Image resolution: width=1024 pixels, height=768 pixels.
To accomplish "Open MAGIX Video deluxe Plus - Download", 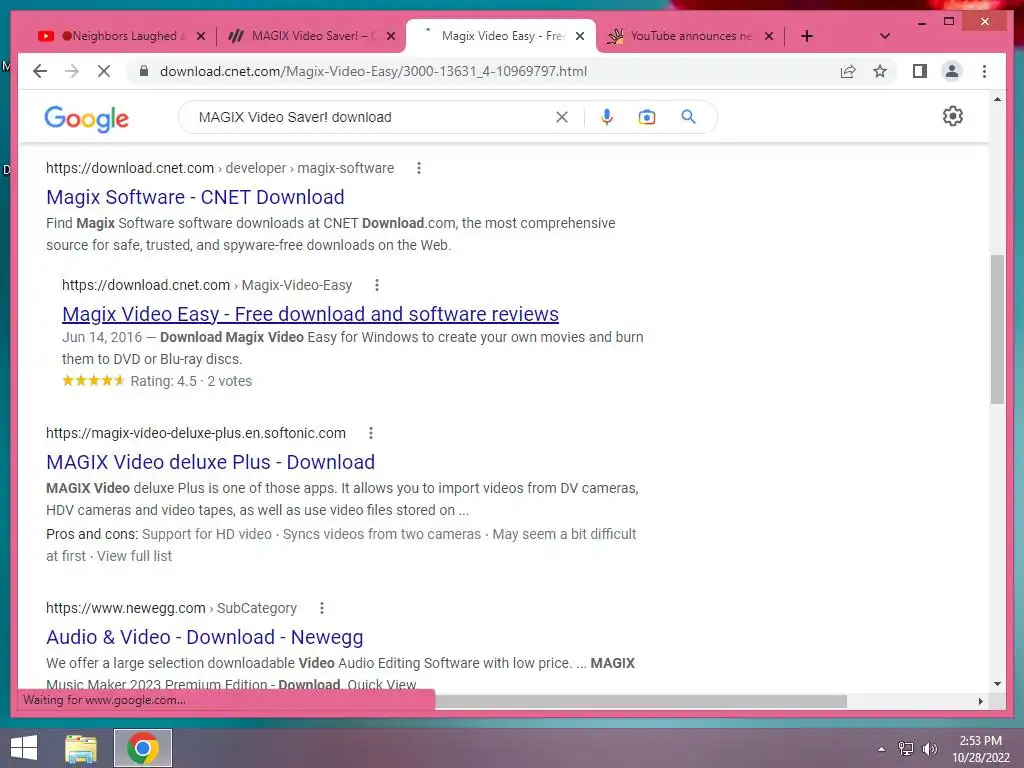I will (210, 462).
